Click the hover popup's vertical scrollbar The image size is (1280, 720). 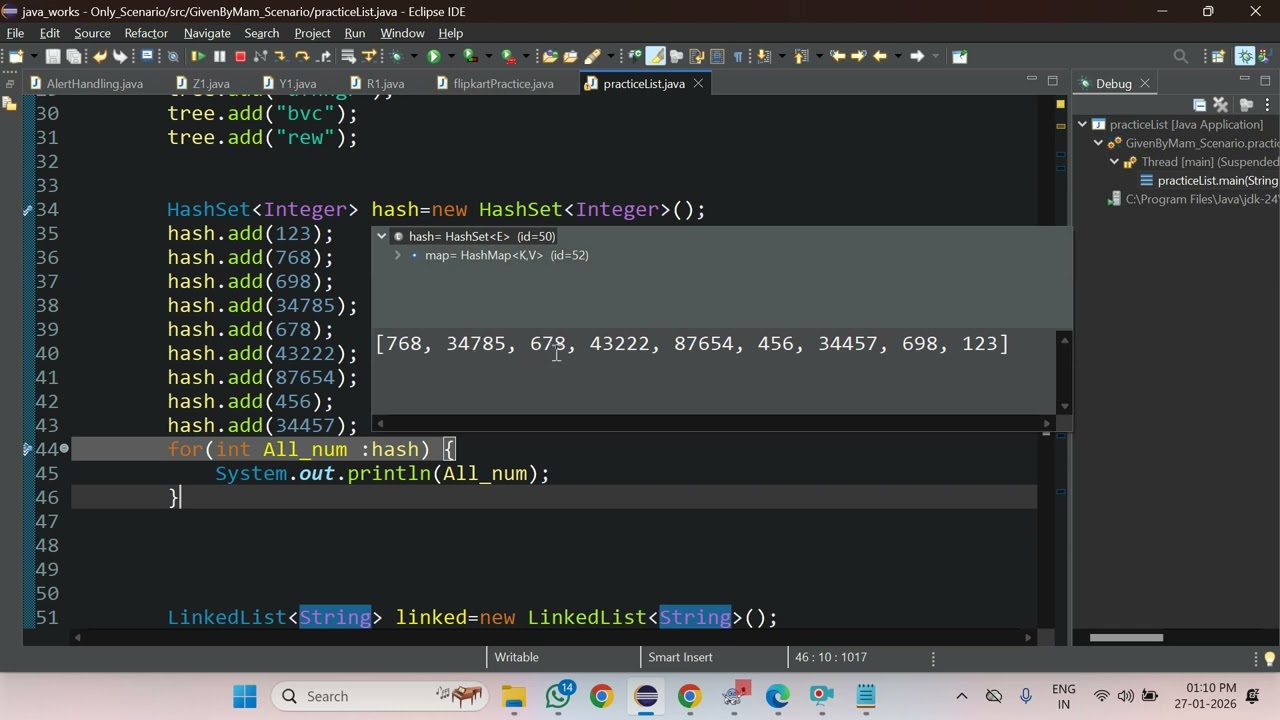pyautogui.click(x=1065, y=374)
